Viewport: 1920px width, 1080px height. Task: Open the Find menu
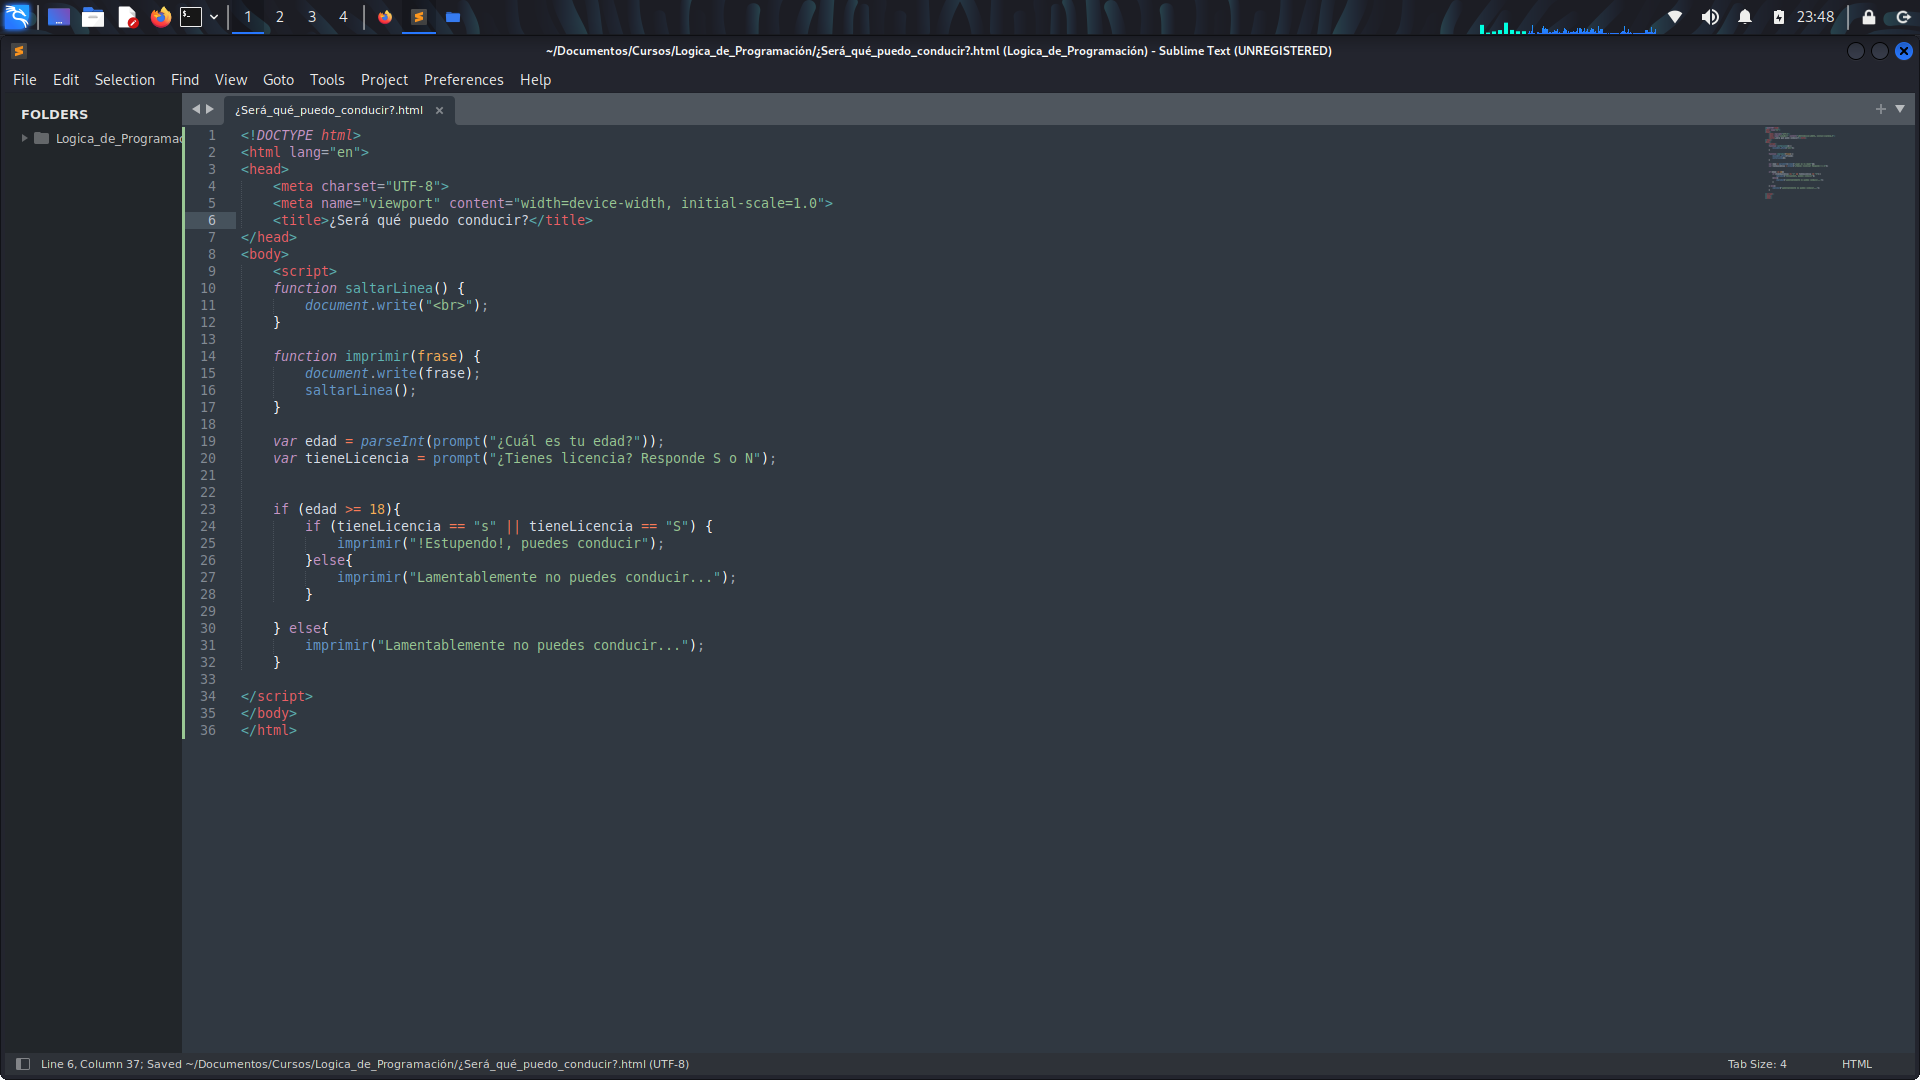click(x=185, y=80)
